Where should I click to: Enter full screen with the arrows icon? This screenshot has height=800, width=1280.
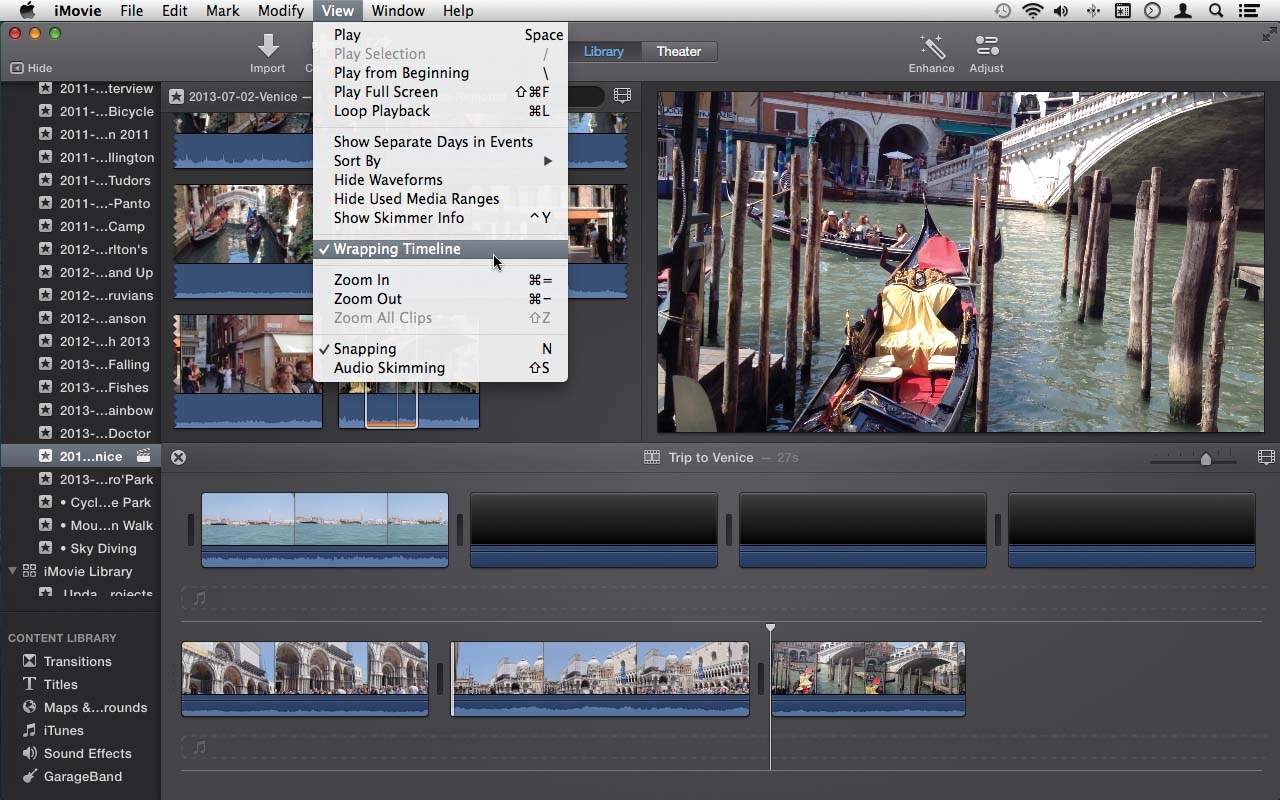click(x=1269, y=34)
